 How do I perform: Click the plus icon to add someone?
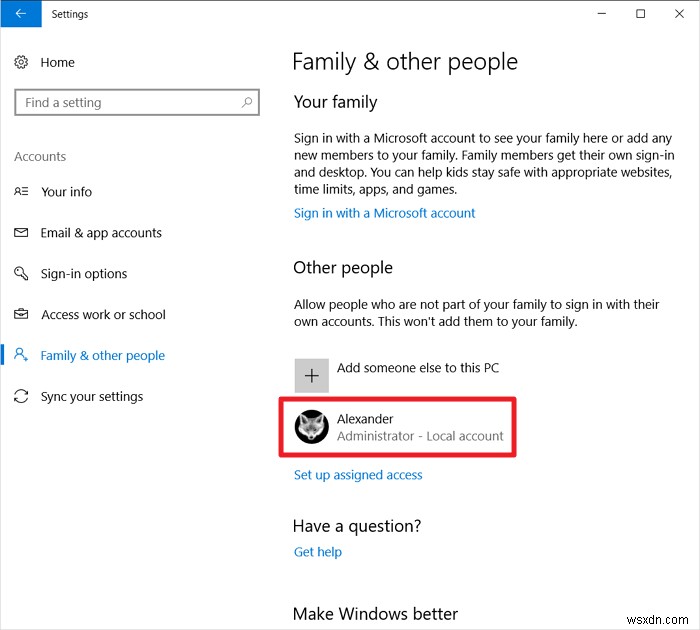pos(312,375)
